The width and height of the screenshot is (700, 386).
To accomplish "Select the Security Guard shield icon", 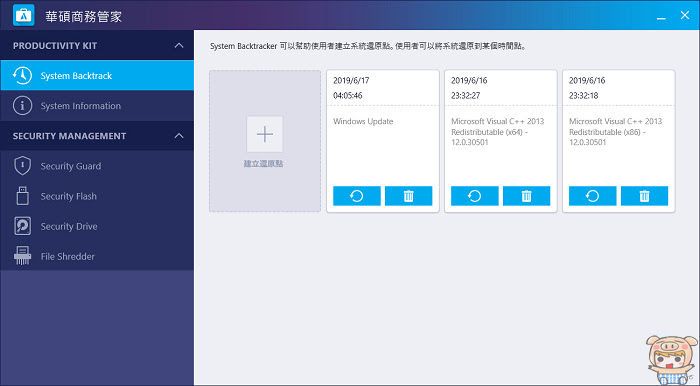I will 22,166.
